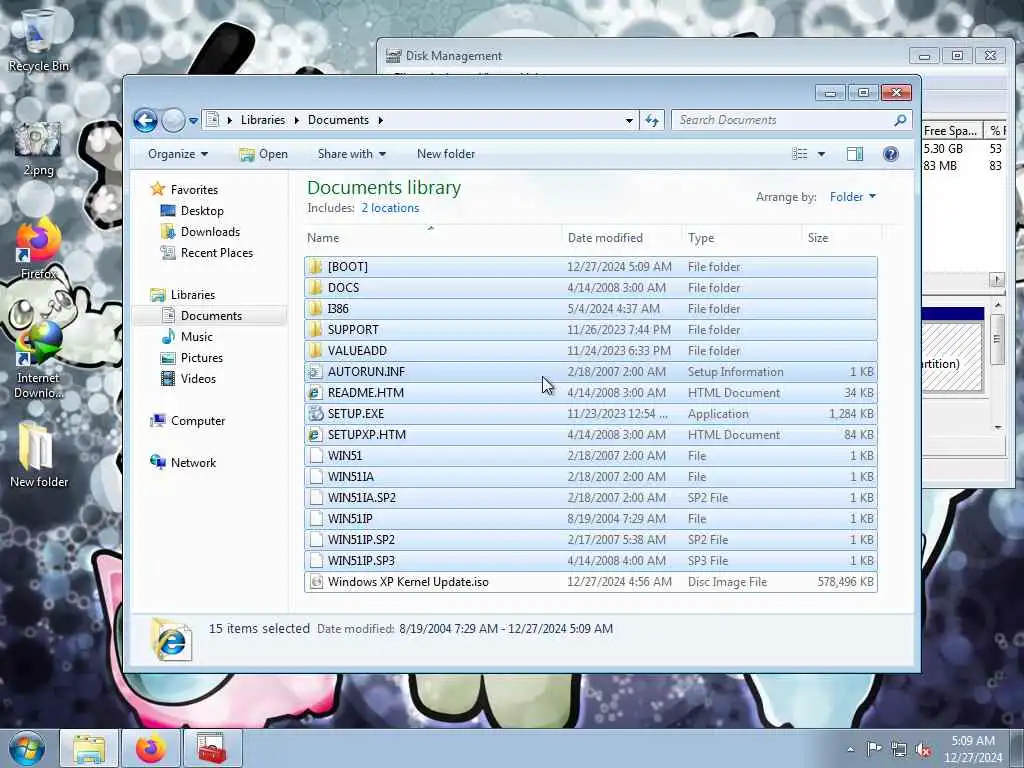Select the I386 folder icon
This screenshot has height=768, width=1024.
click(316, 308)
